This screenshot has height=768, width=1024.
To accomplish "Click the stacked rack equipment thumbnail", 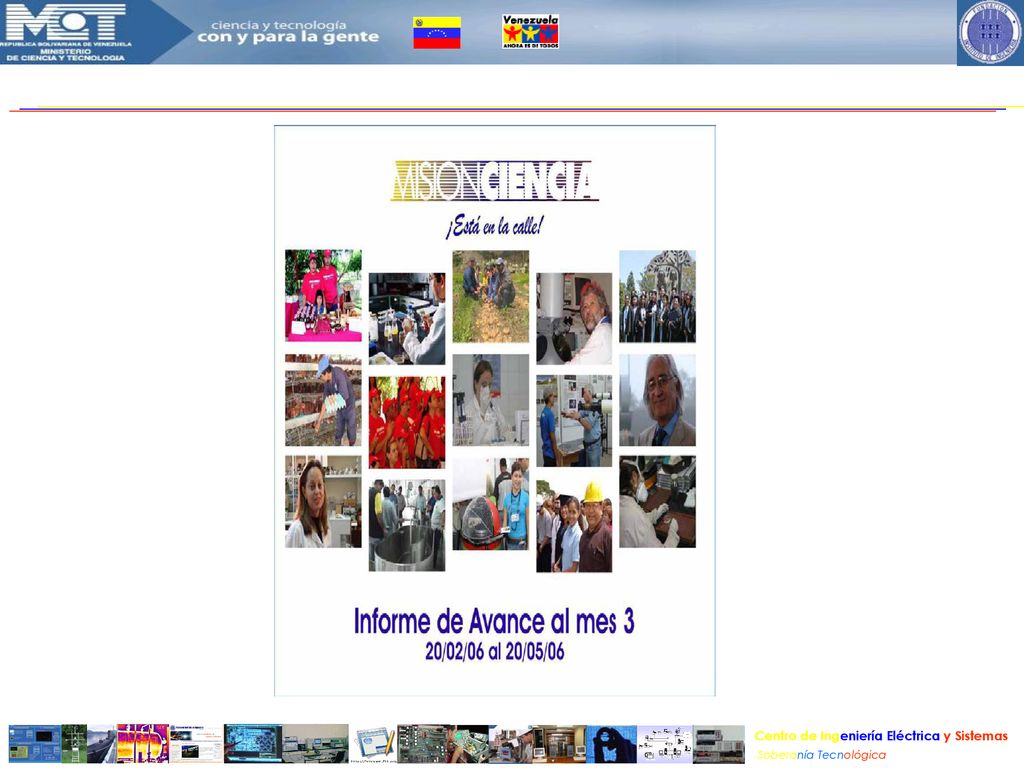I will [718, 744].
